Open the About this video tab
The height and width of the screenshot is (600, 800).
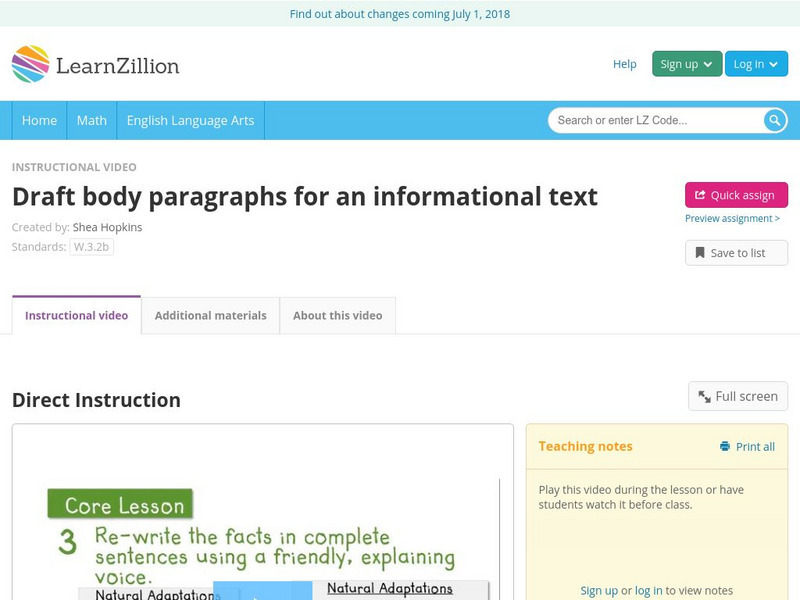click(x=338, y=315)
